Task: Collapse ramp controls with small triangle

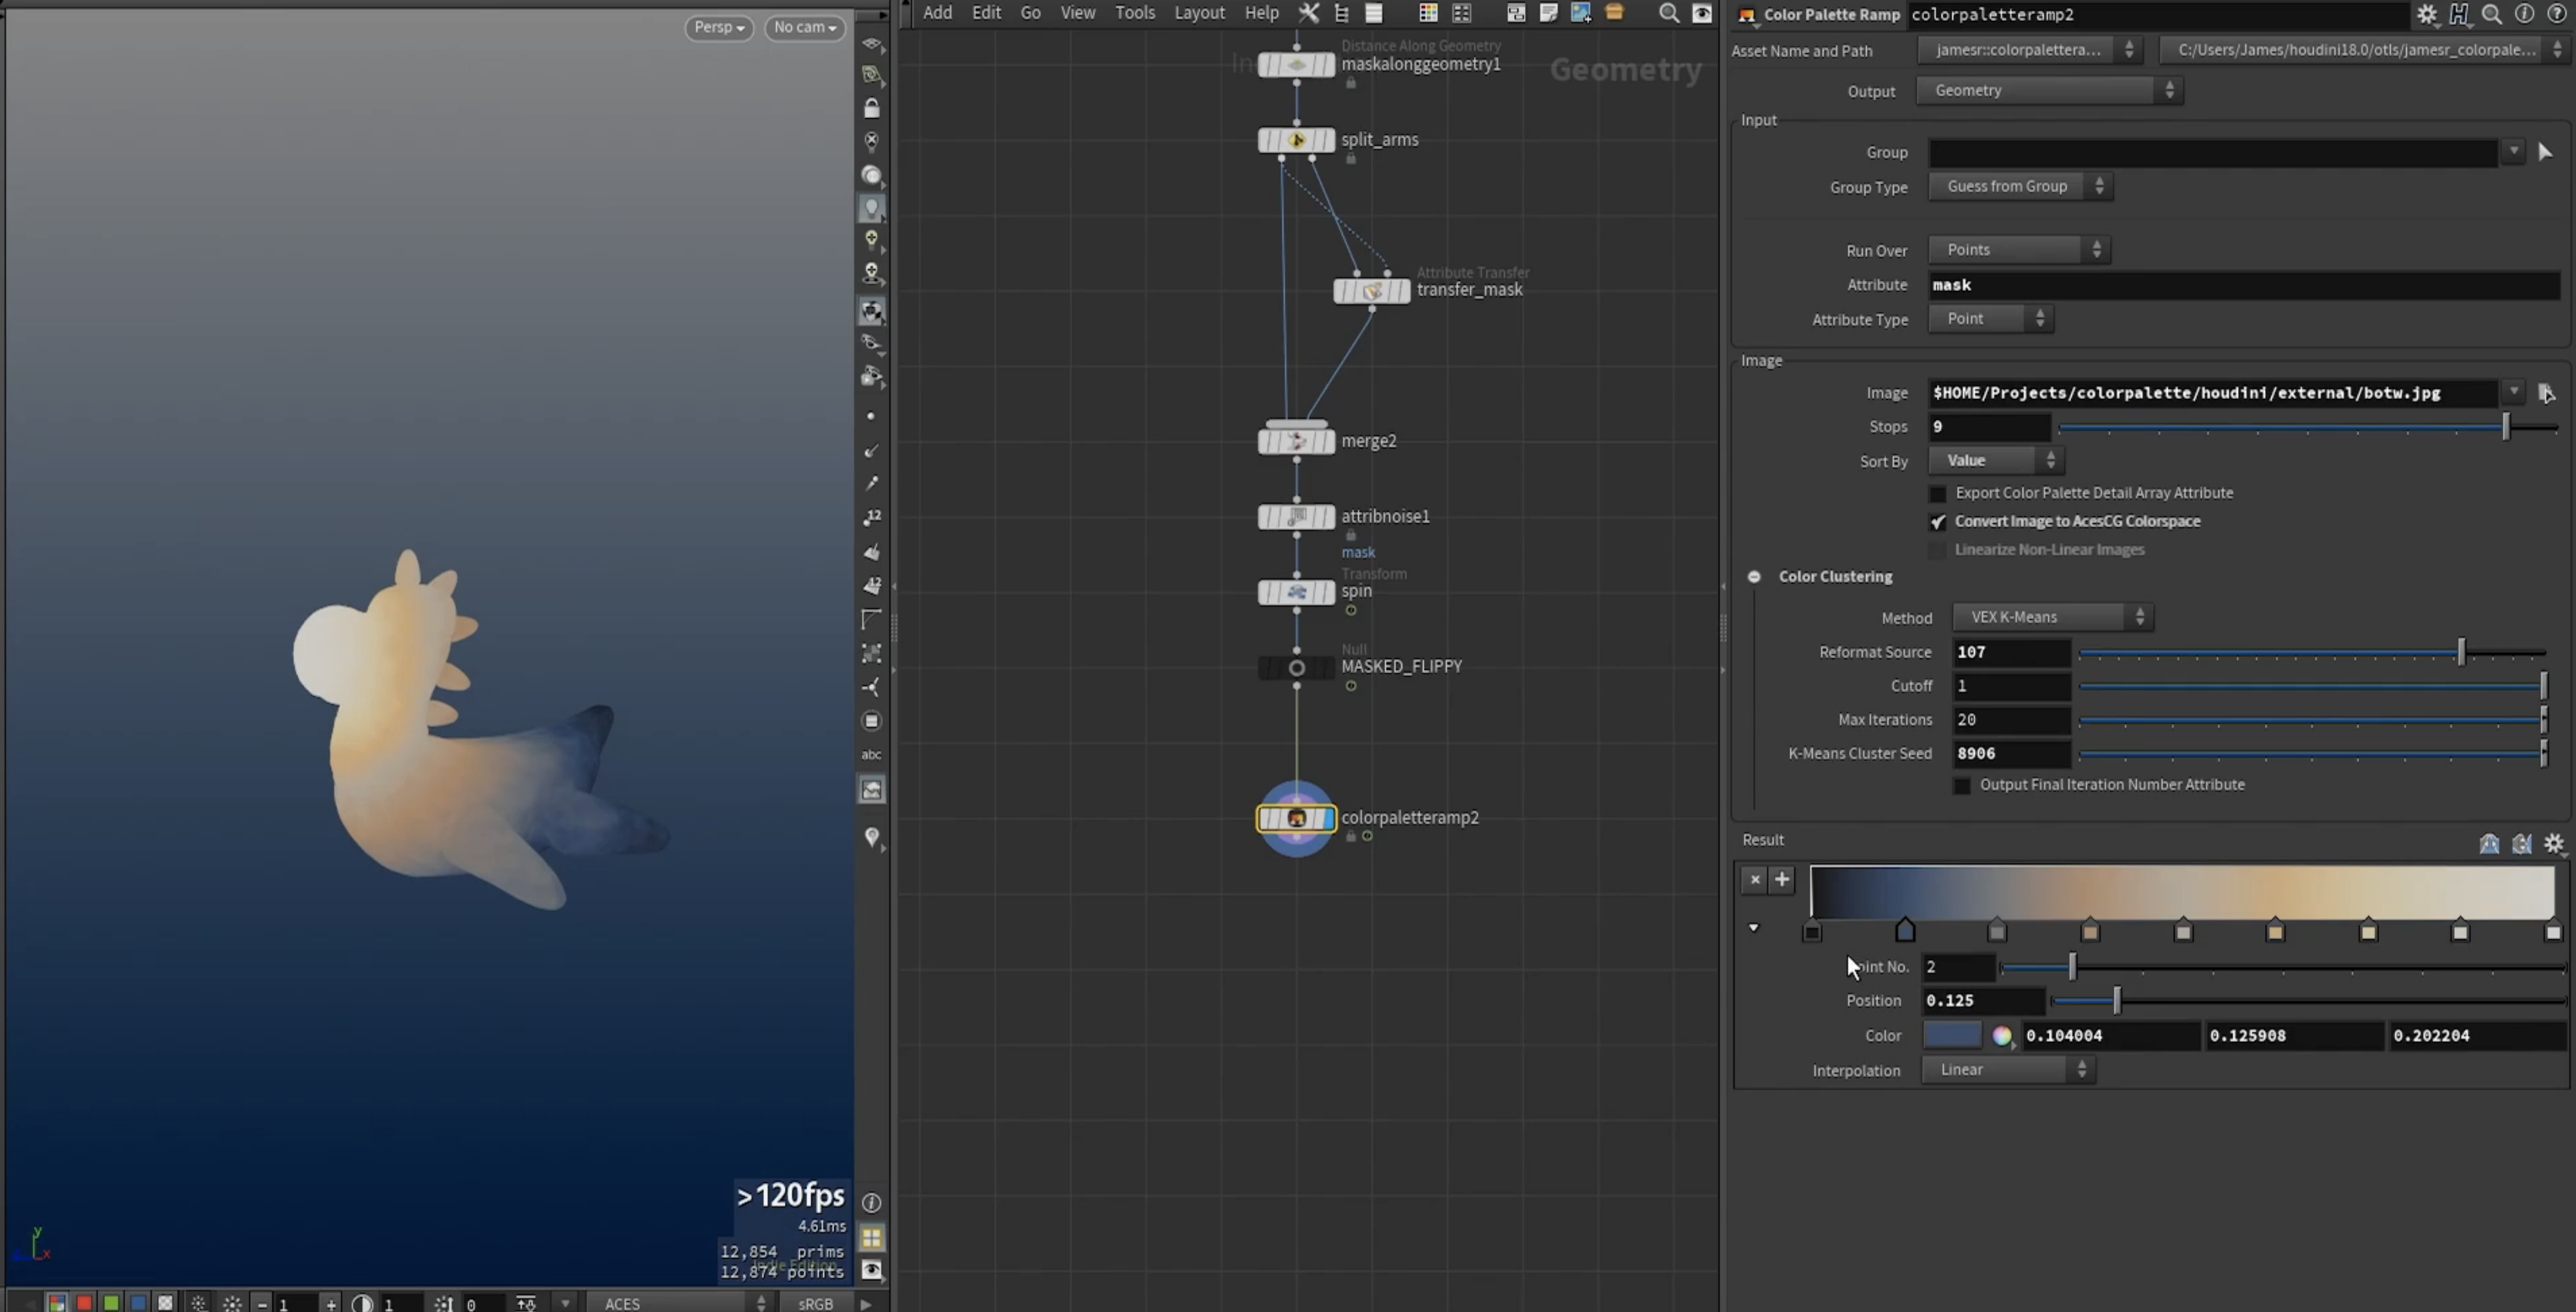Action: [x=1753, y=928]
